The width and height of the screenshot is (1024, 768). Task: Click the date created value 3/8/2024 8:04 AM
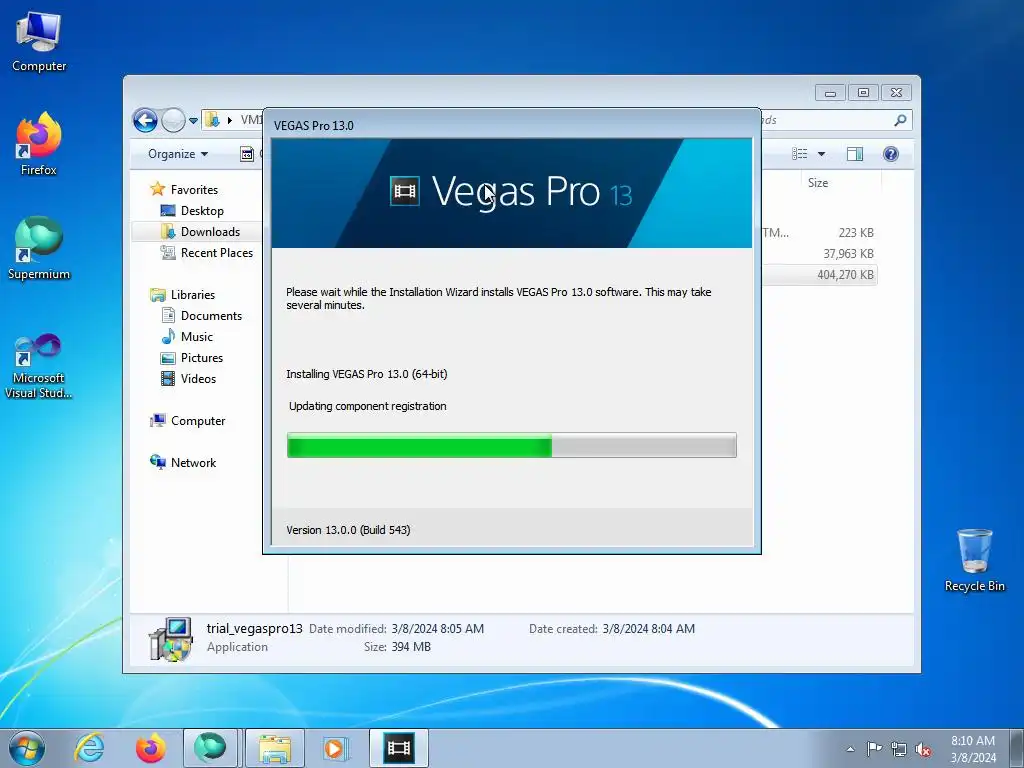tap(648, 629)
